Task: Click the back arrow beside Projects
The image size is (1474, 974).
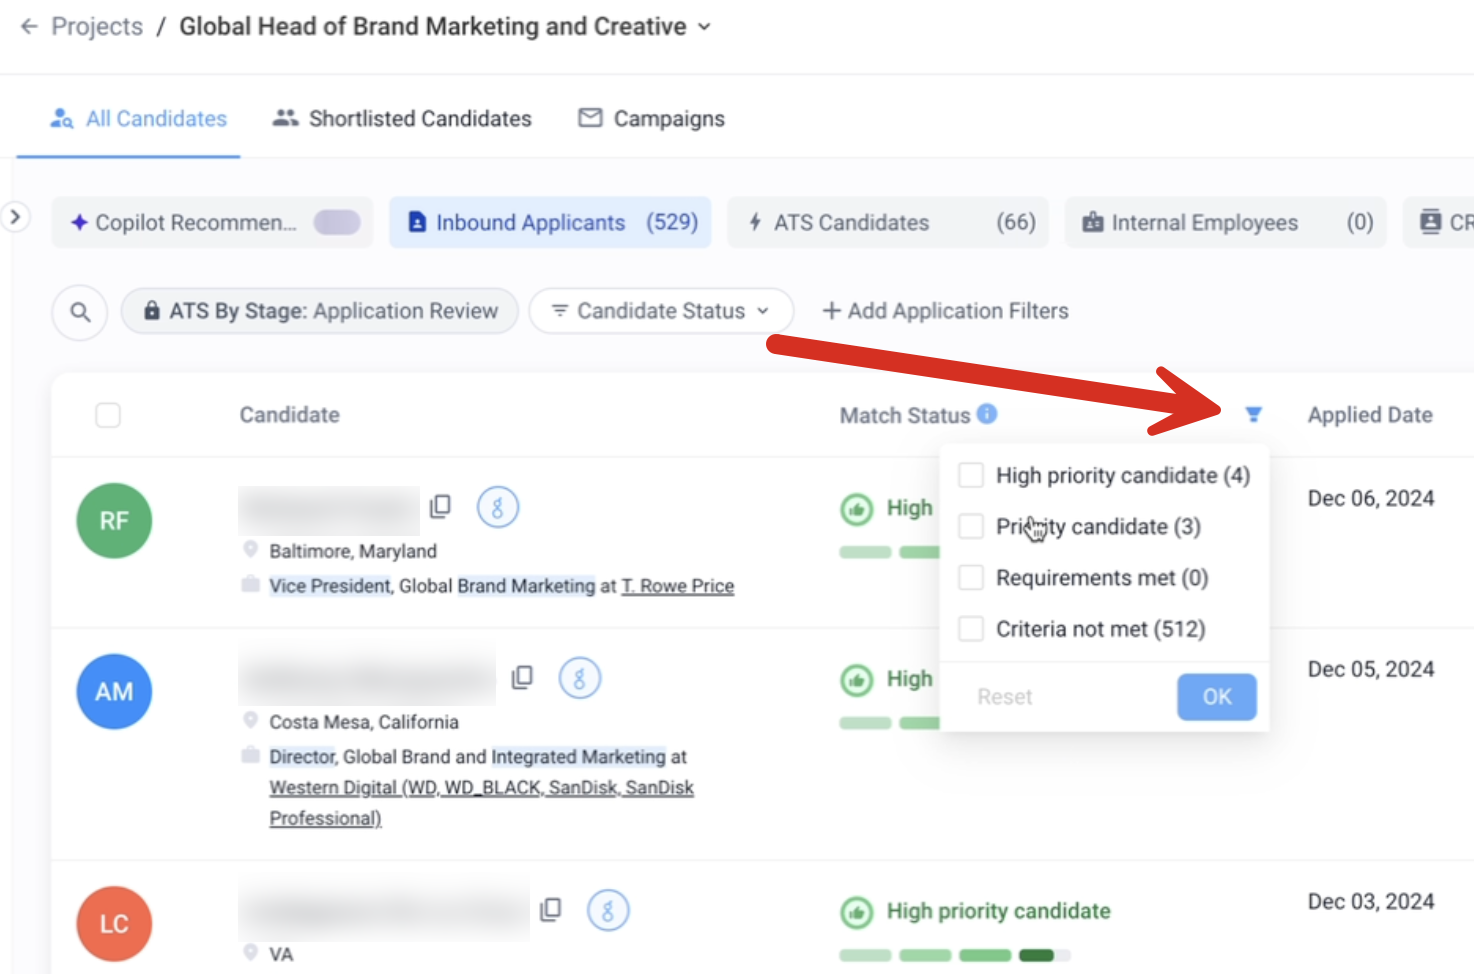Action: 29,27
